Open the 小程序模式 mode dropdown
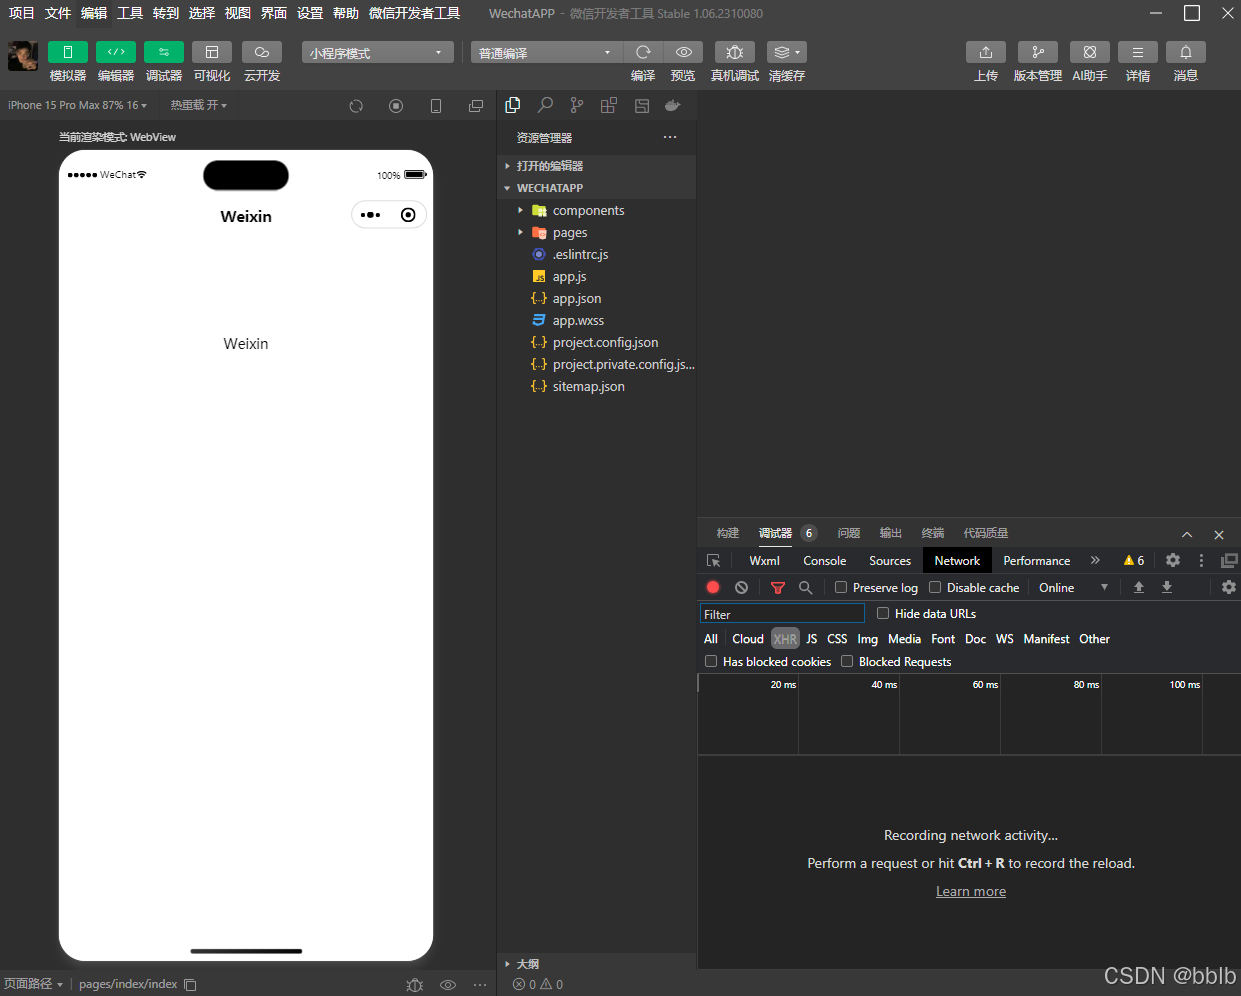 (x=377, y=52)
